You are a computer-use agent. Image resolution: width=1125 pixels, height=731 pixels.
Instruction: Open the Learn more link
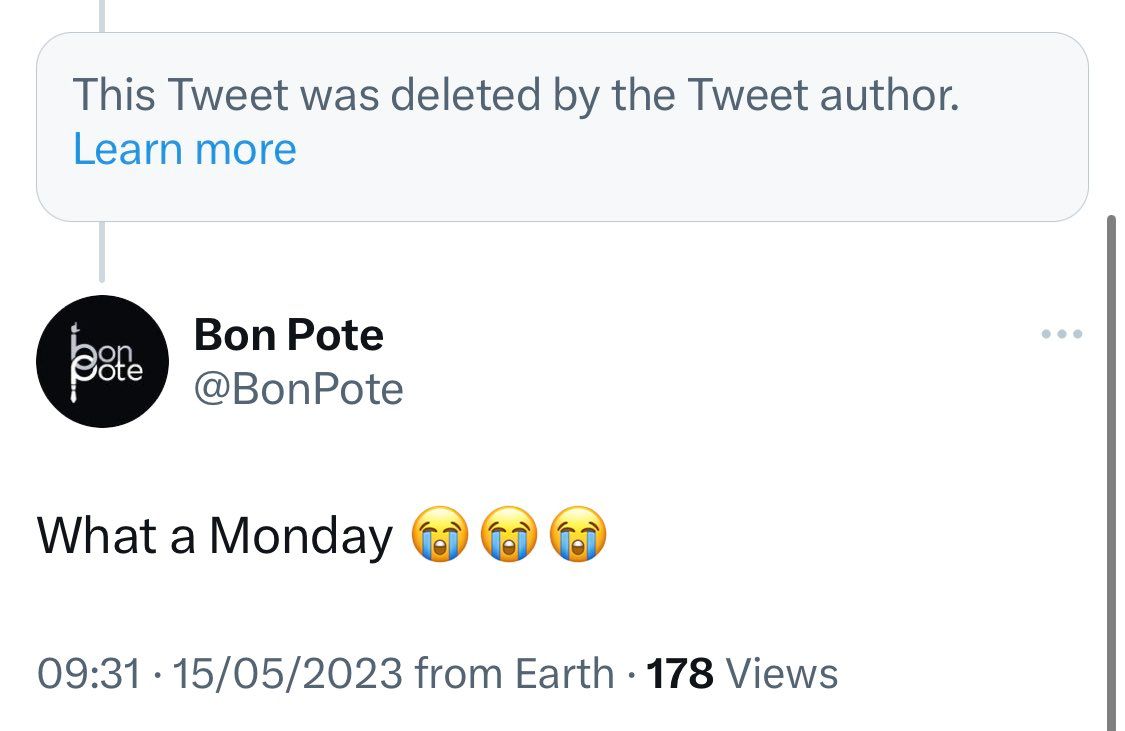click(185, 149)
